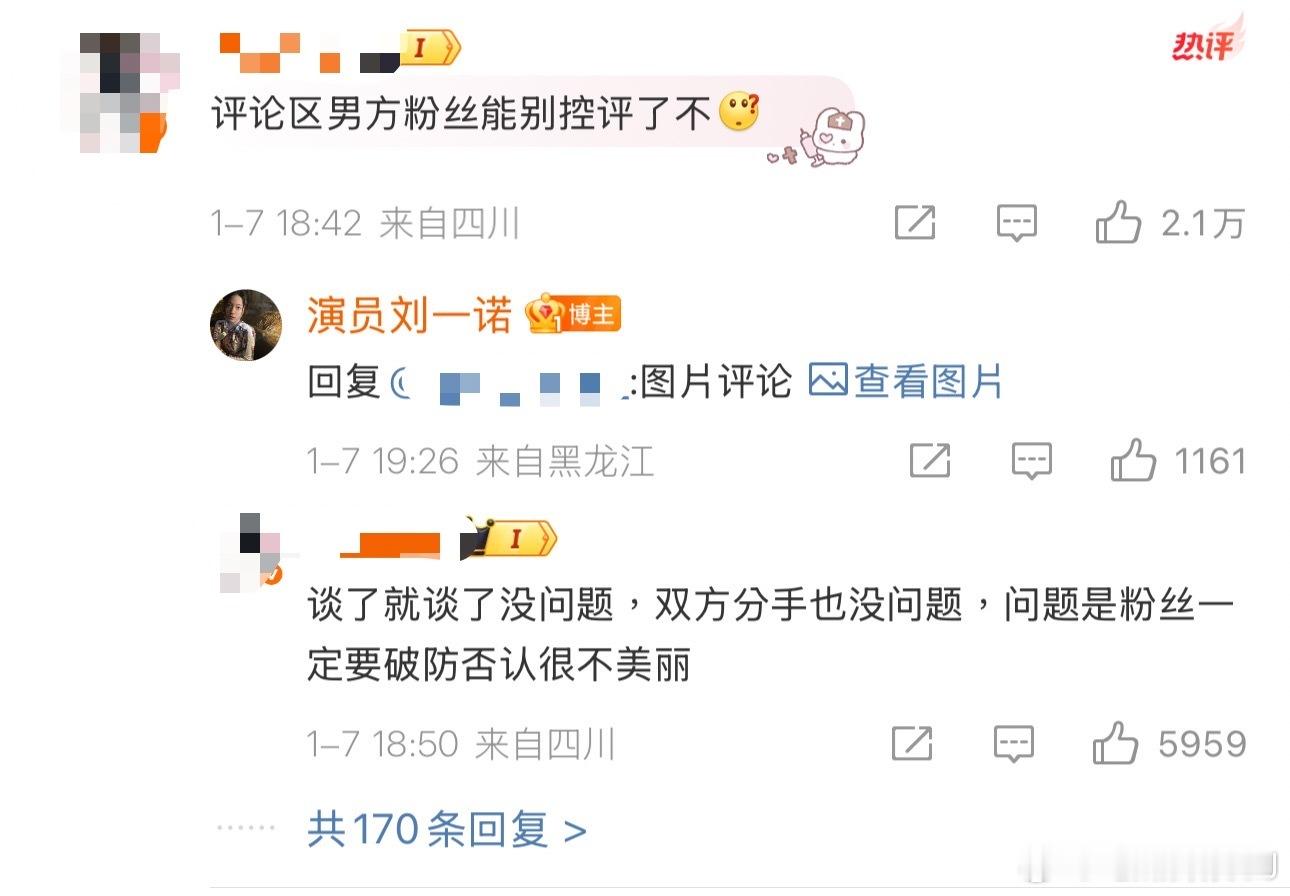Tap the 博主 badge next to 演员刘一诺
This screenshot has height=896, width=1290.
tap(574, 315)
